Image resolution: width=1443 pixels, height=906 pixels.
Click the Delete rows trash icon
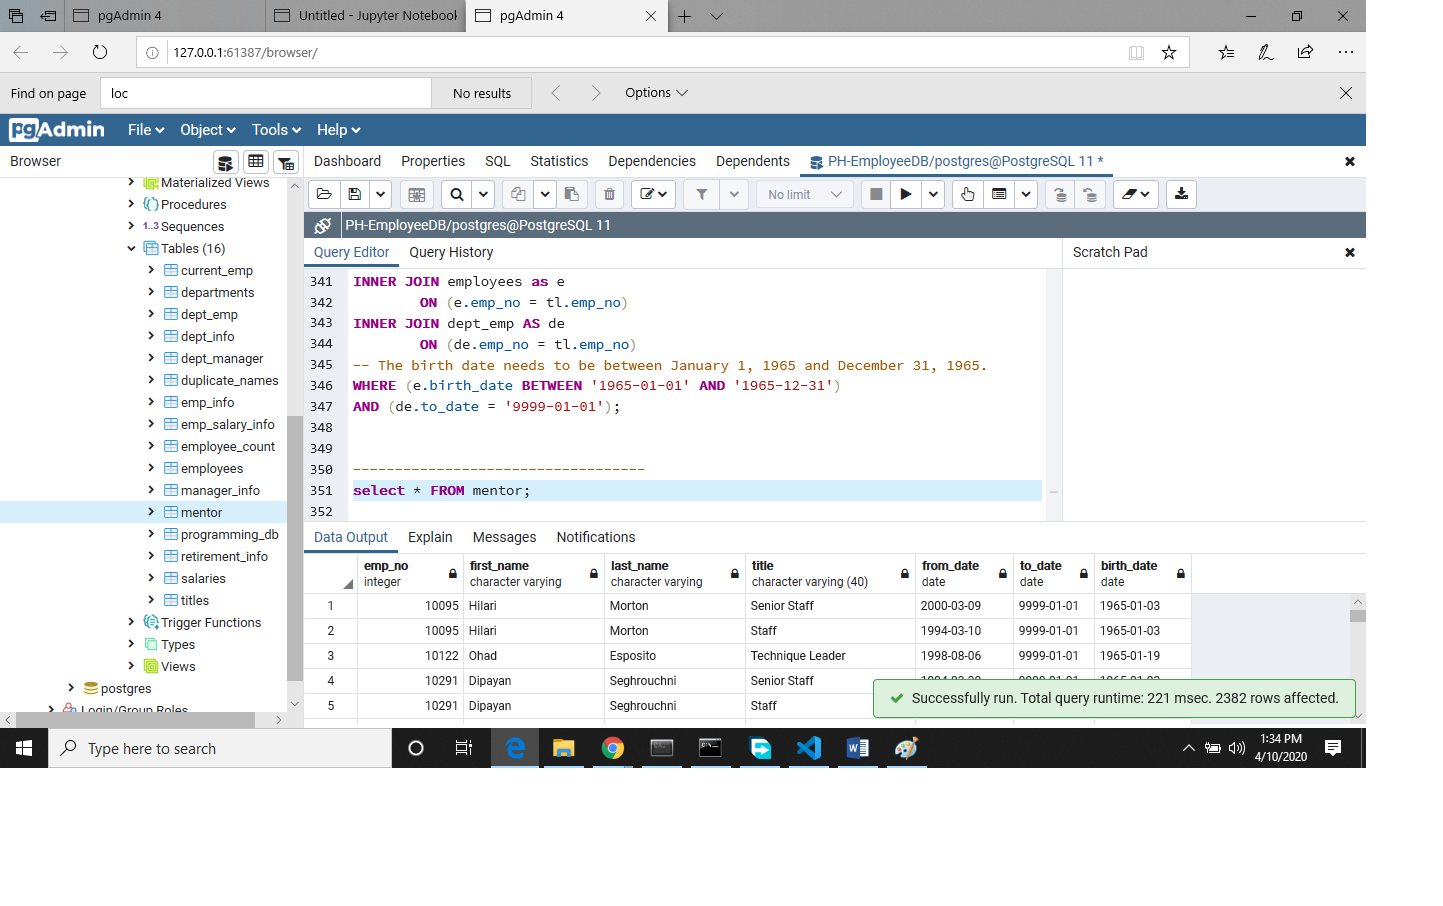[609, 194]
